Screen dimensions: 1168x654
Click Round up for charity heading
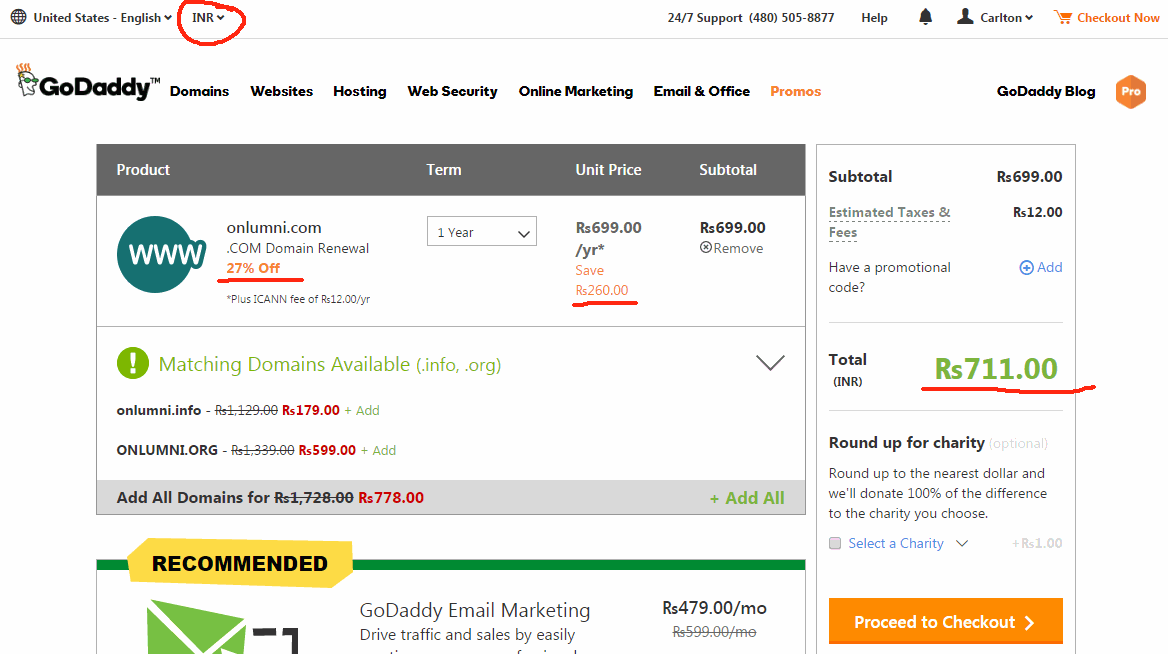[907, 442]
